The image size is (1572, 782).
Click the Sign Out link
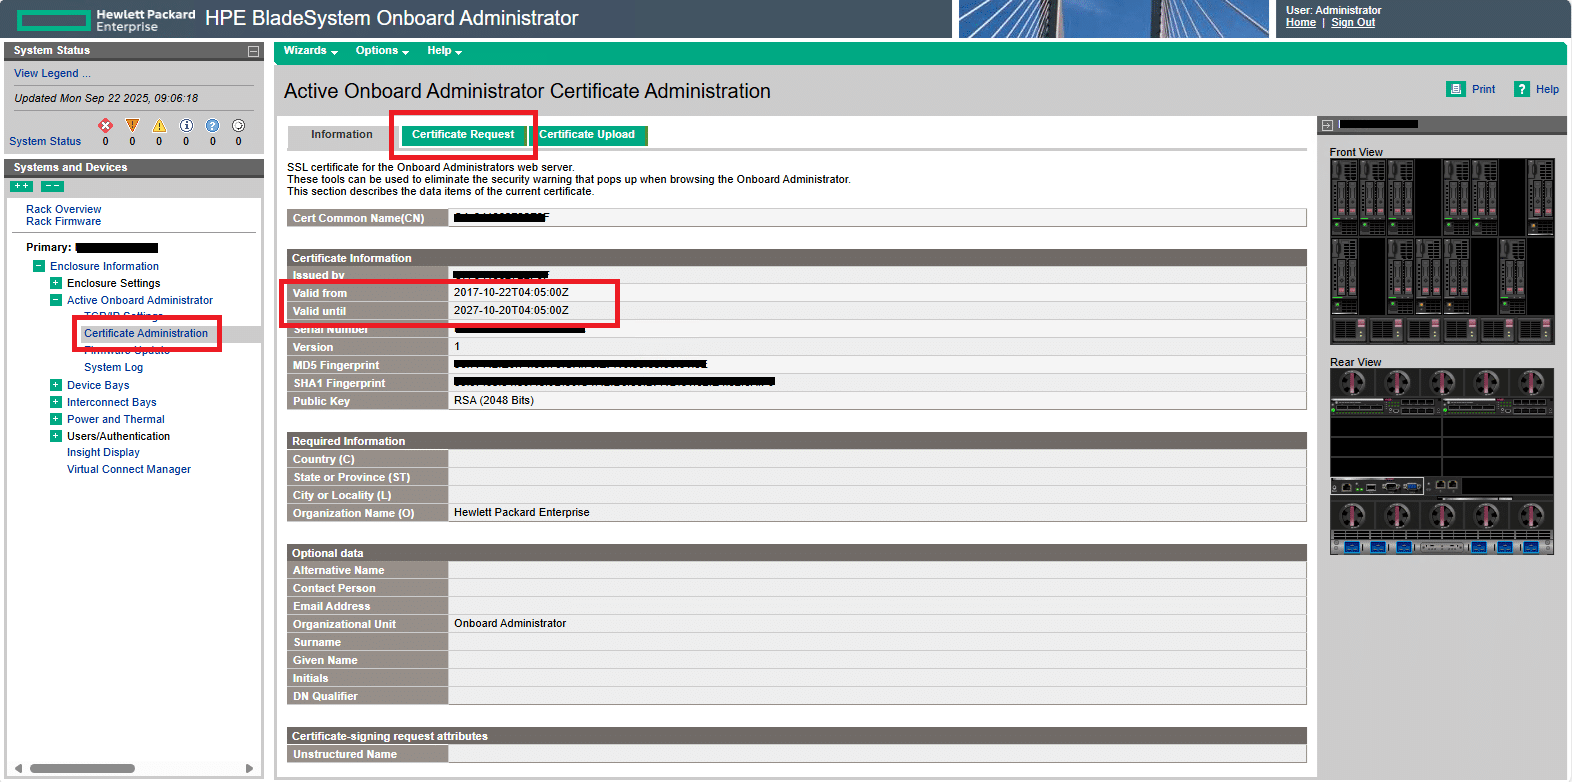tap(1352, 23)
